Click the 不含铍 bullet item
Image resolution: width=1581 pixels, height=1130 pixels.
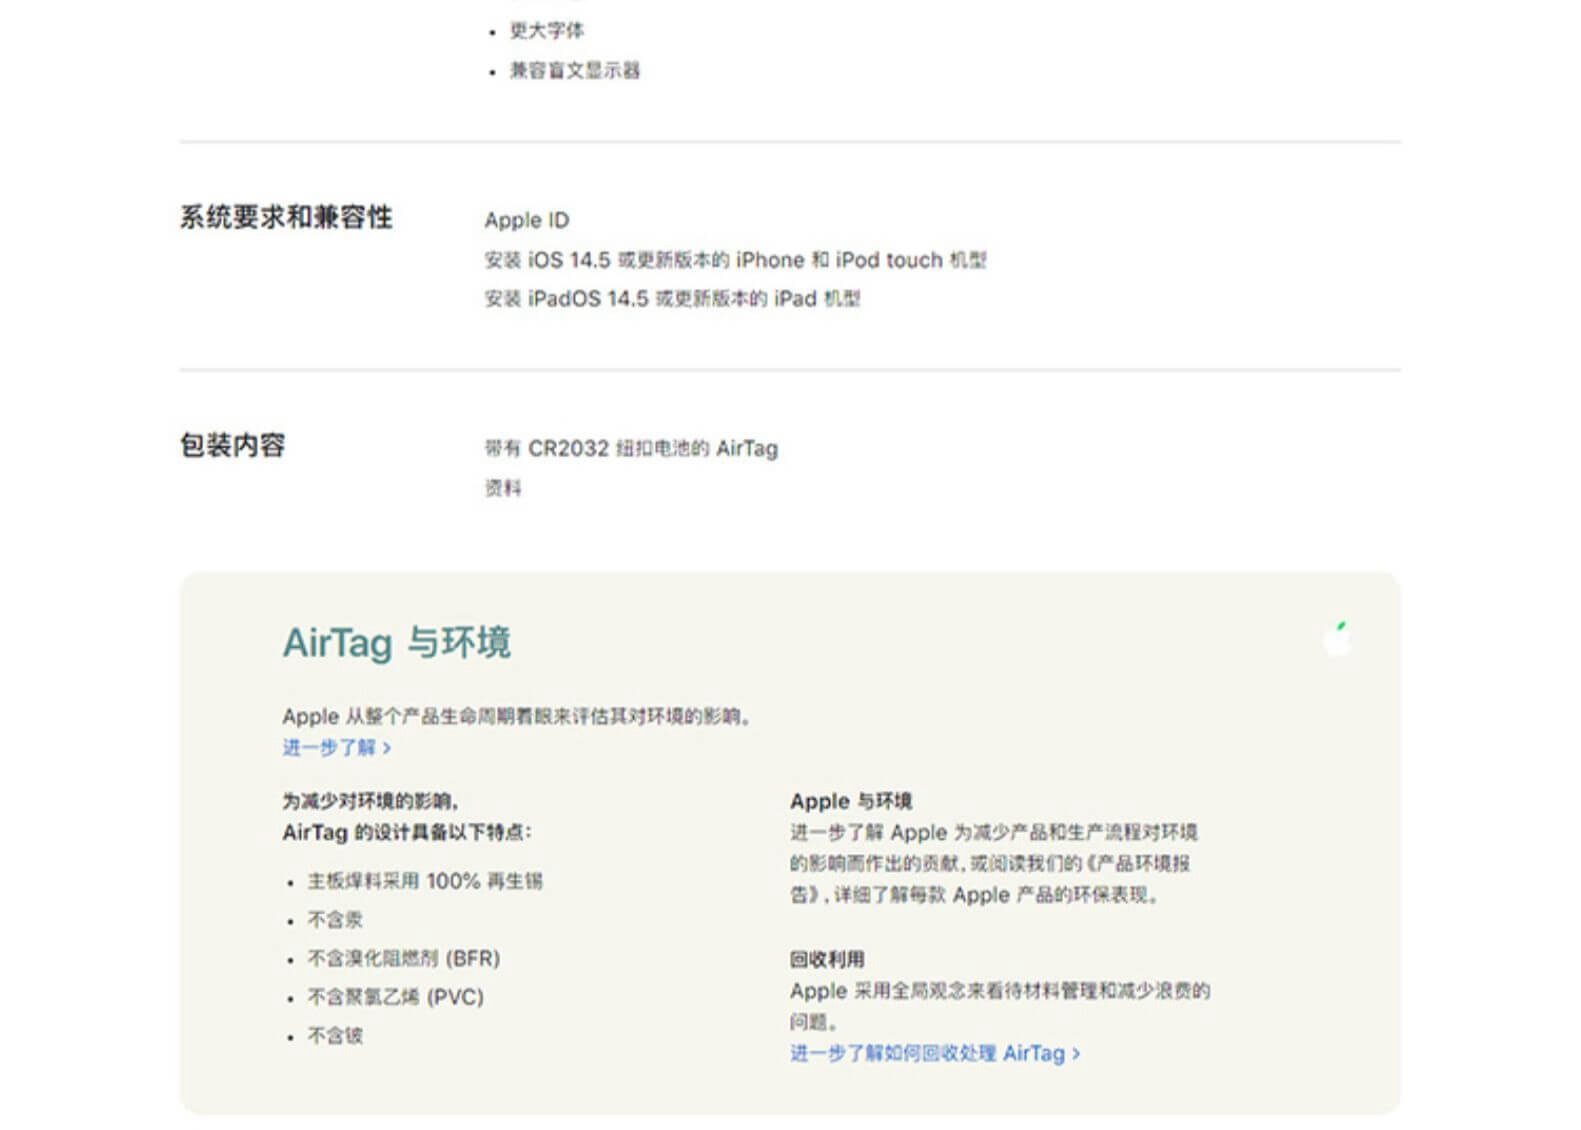pyautogui.click(x=335, y=1036)
